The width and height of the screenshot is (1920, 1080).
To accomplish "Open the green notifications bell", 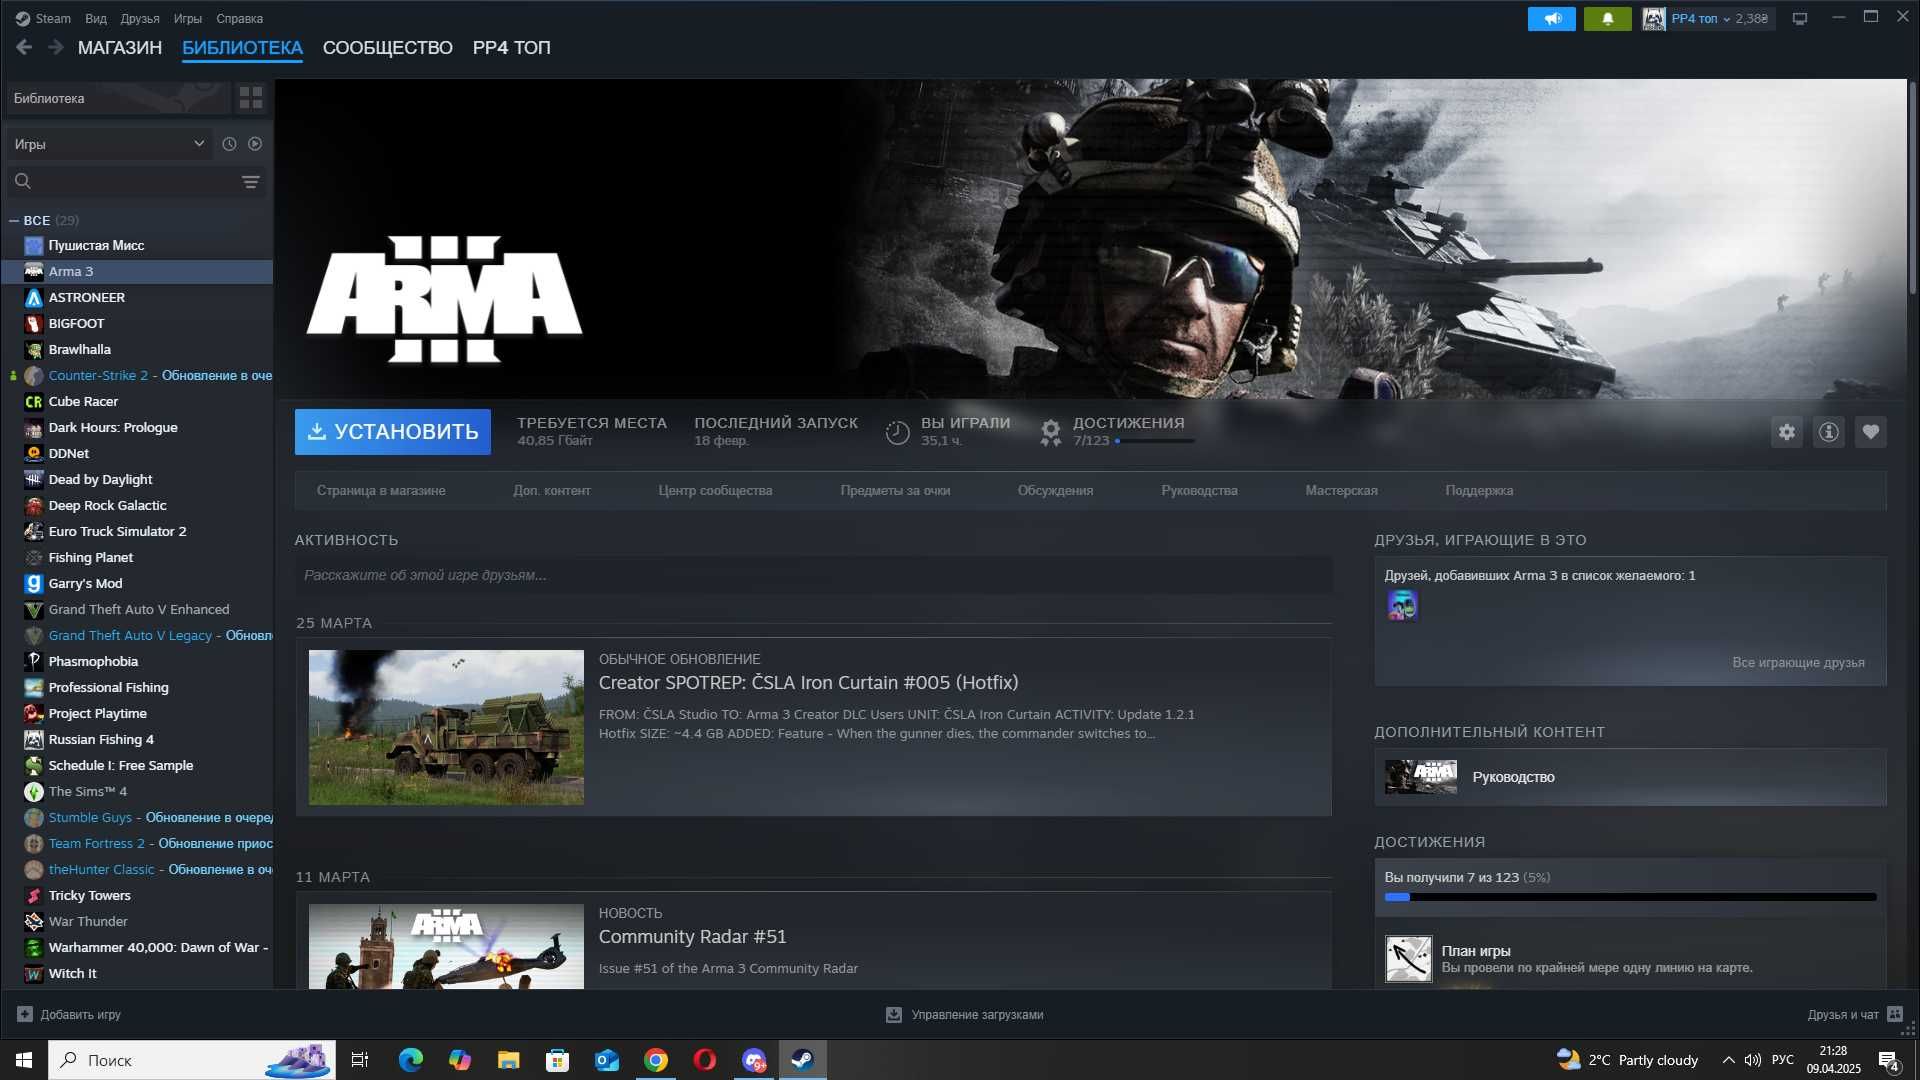I will coord(1607,19).
